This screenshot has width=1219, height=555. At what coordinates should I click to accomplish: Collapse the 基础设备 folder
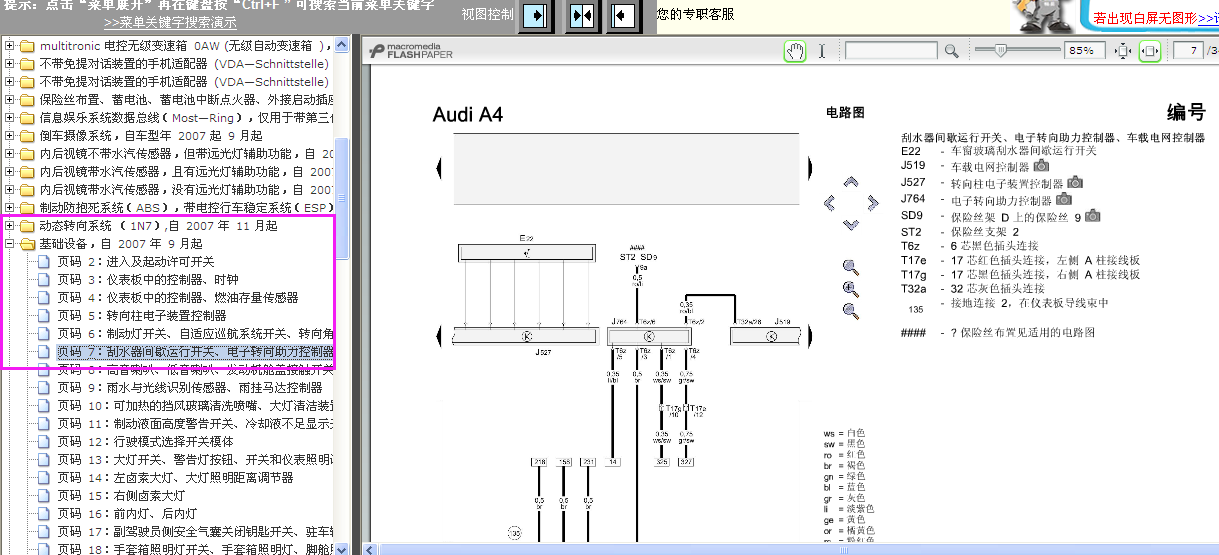[x=10, y=244]
